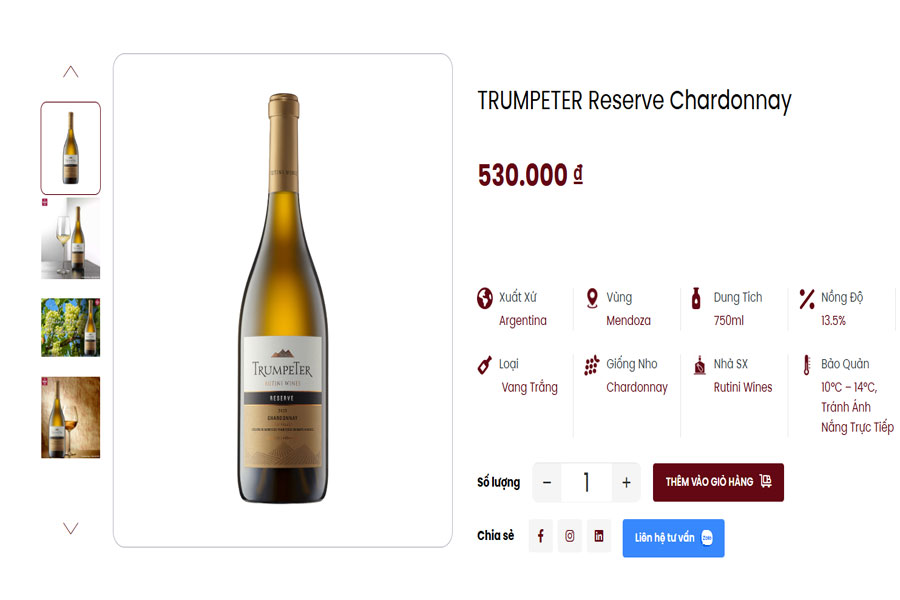Click the bottle icon next to Dung Tích

point(697,297)
